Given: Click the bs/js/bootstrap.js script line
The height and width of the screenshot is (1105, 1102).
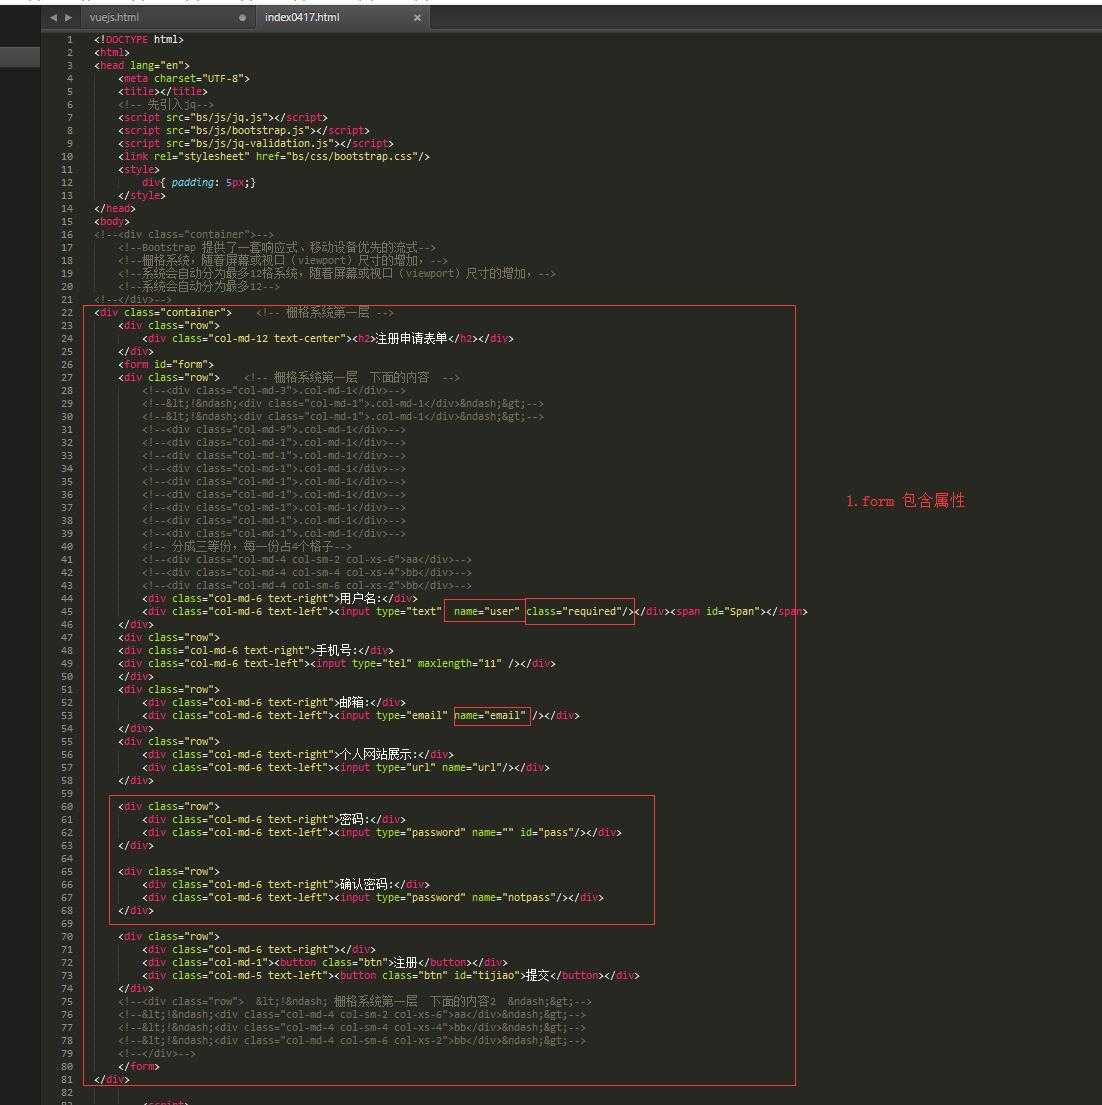Looking at the screenshot, I should click(x=244, y=130).
